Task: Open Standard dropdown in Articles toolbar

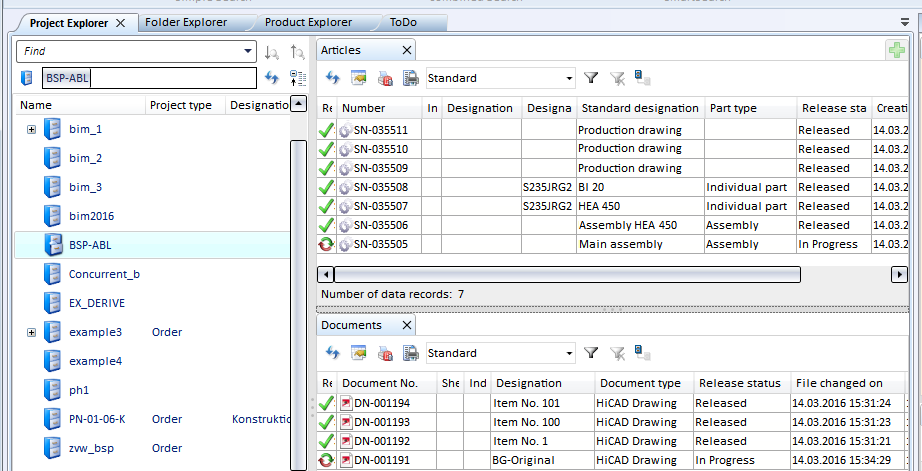Action: click(x=569, y=78)
